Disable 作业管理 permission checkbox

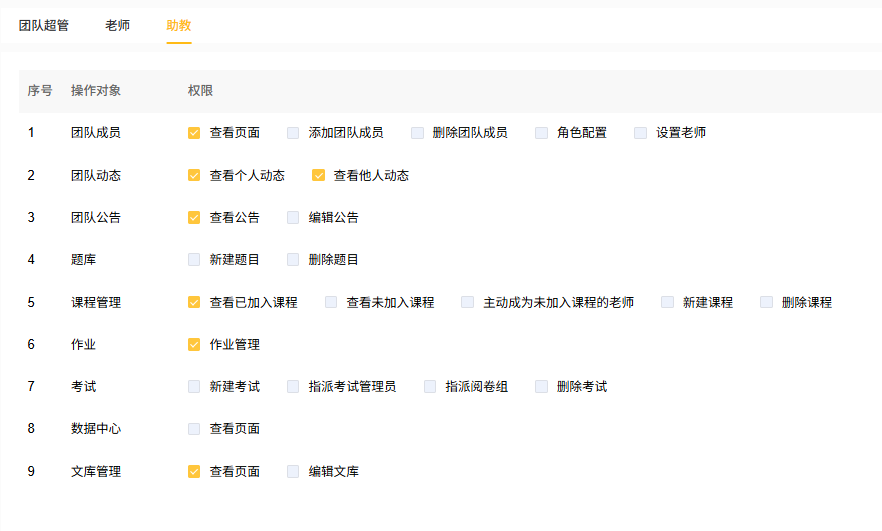(194, 345)
